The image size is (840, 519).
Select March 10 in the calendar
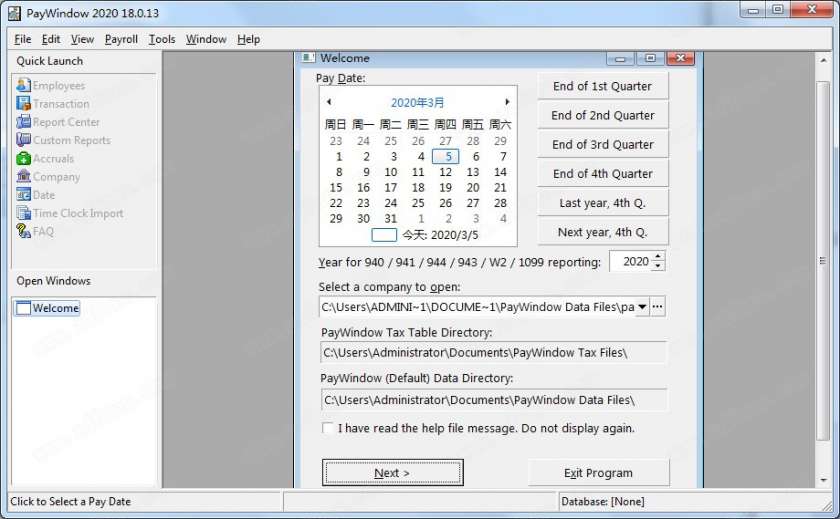pos(391,172)
